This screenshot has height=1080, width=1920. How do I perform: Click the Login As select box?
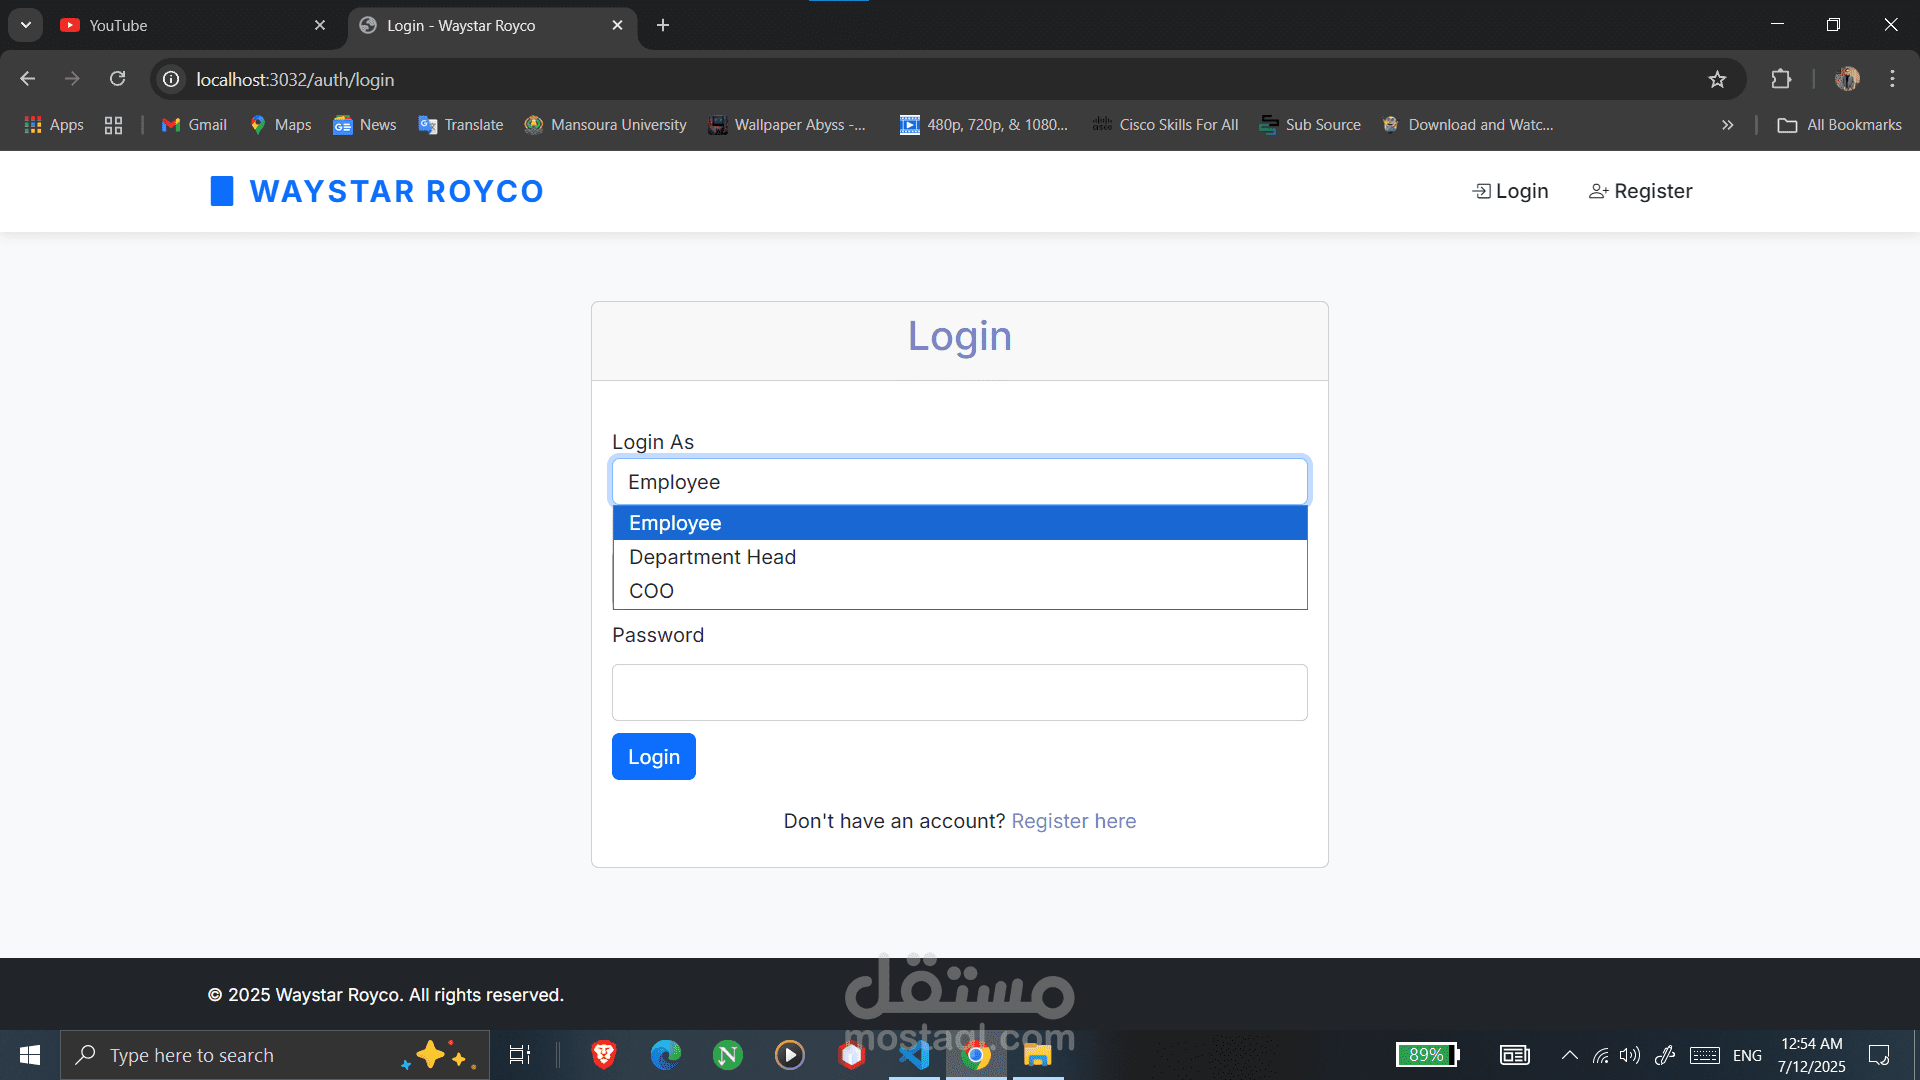[960, 482]
